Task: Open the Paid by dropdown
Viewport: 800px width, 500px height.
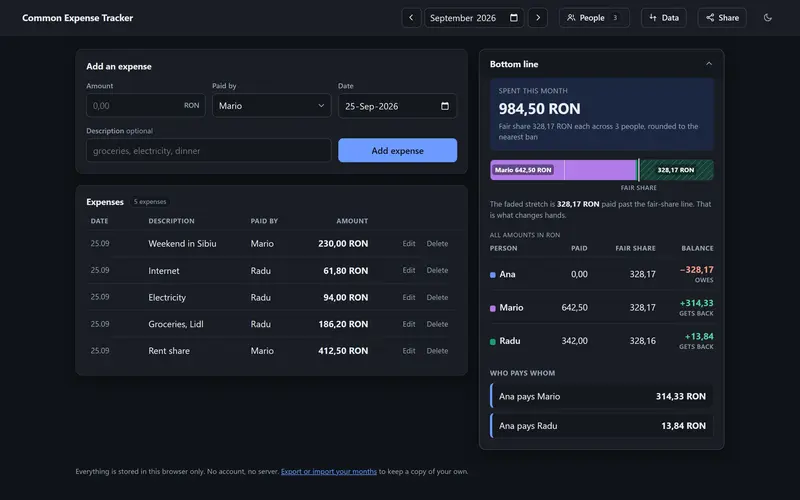Action: pos(271,106)
